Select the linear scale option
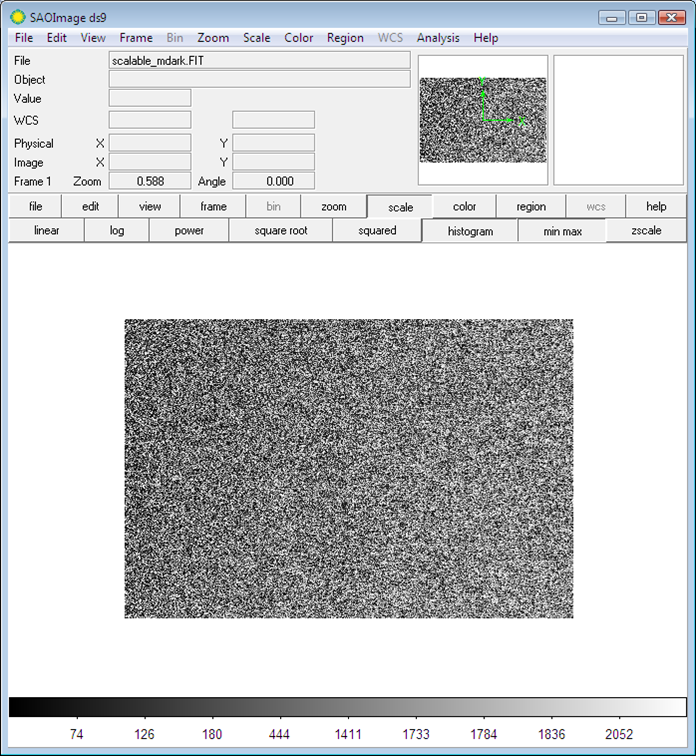696x756 pixels. pyautogui.click(x=46, y=231)
